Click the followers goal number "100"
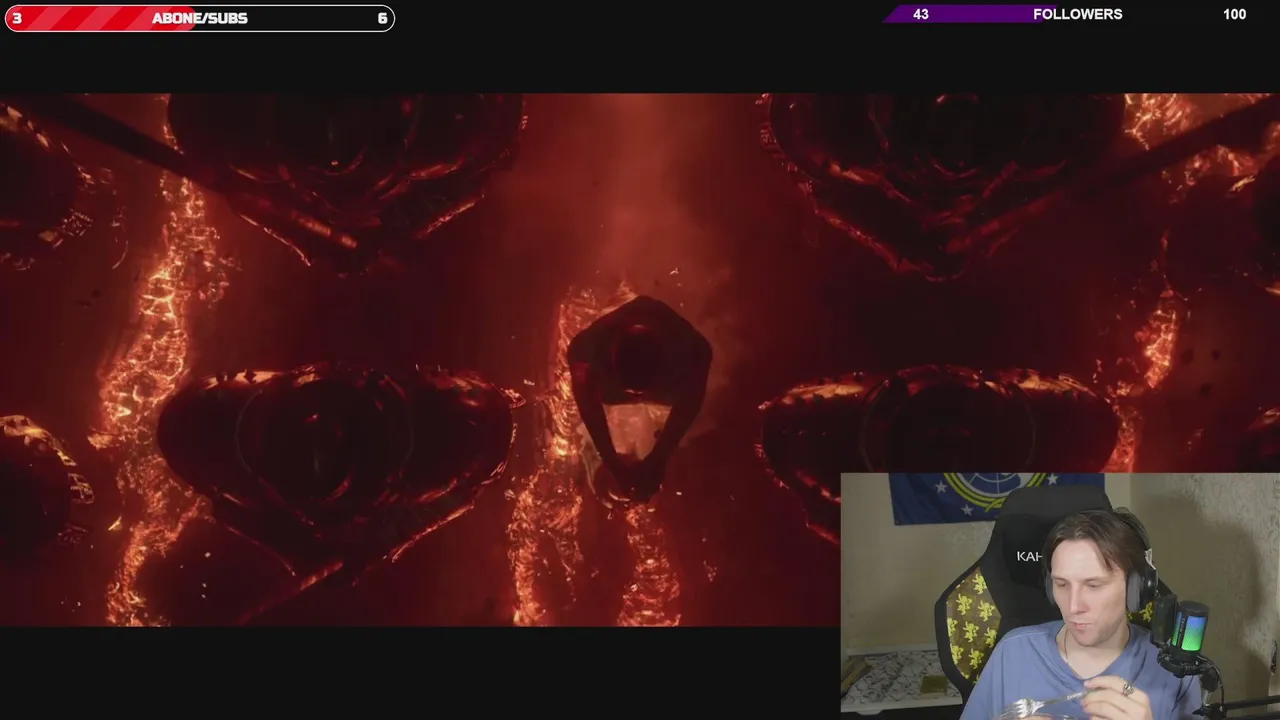Screen dimensions: 1280x720 click(x=1234, y=14)
